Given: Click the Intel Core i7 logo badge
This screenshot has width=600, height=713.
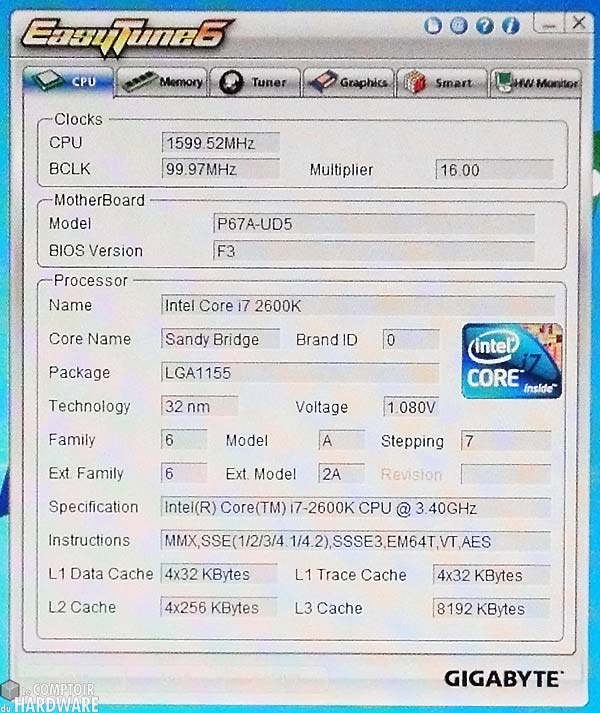Looking at the screenshot, I should [511, 361].
